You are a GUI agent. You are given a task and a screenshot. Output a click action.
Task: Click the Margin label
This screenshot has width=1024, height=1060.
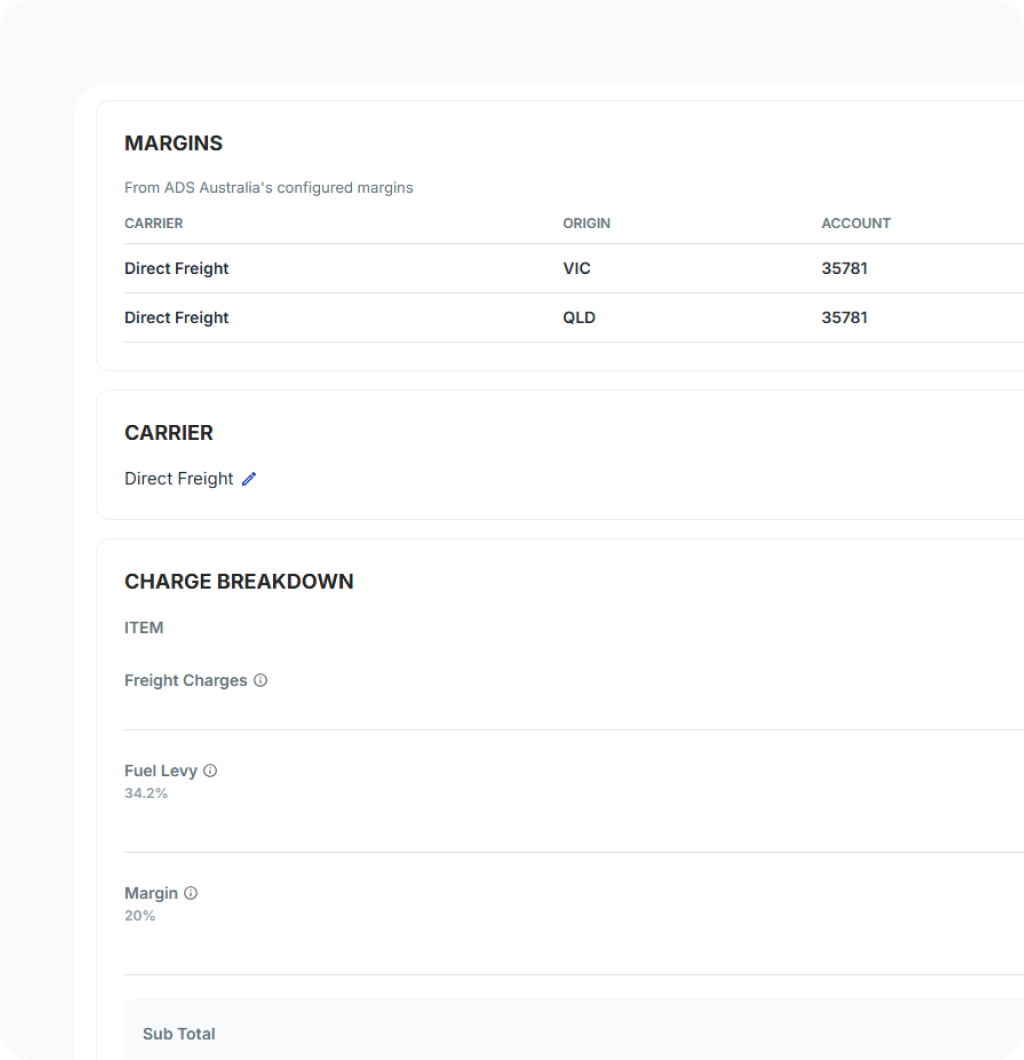point(151,893)
